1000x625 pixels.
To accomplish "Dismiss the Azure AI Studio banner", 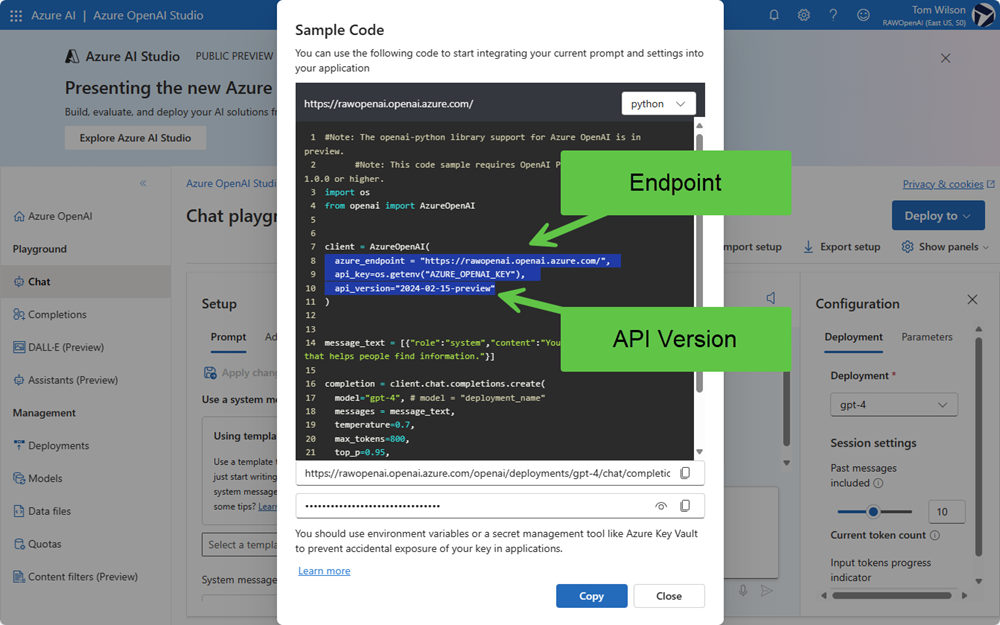I will coord(945,58).
